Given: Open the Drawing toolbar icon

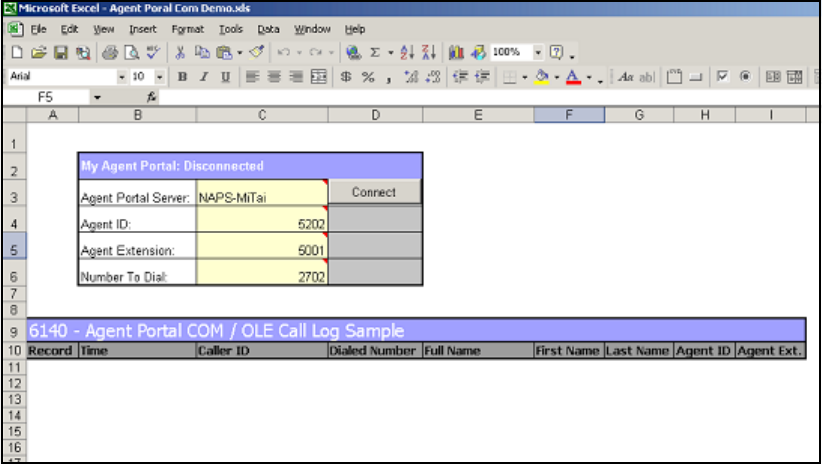Looking at the screenshot, I should [478, 52].
